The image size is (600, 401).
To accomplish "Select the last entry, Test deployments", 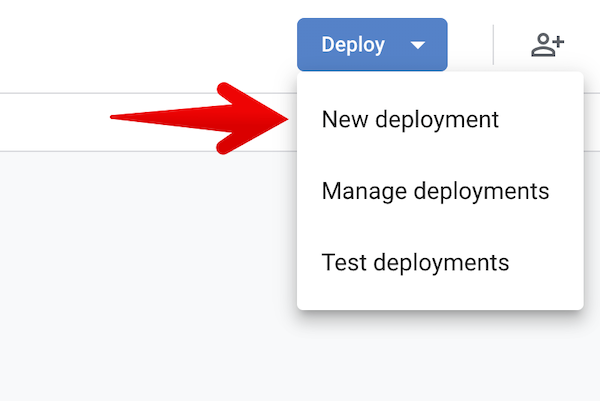I will [x=415, y=263].
